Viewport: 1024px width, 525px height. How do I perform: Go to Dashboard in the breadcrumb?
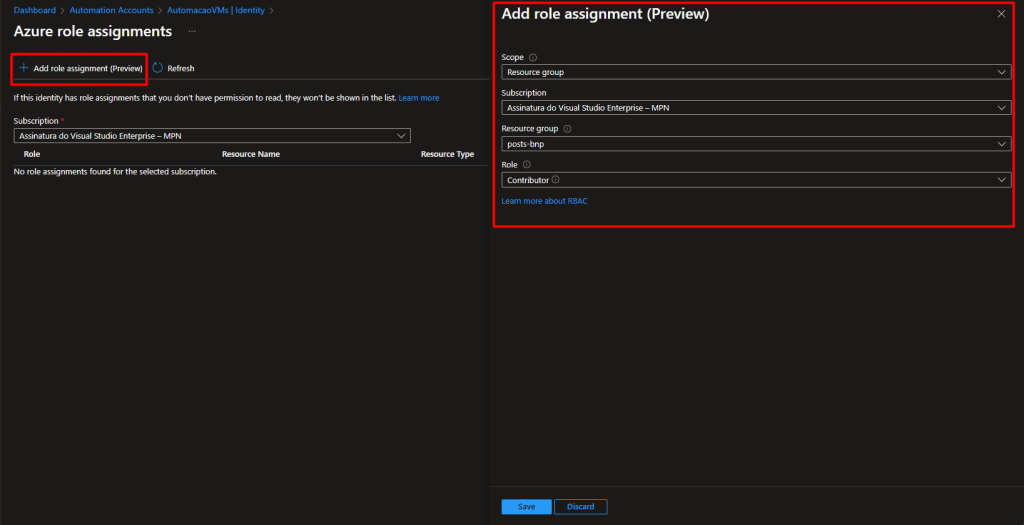tap(34, 10)
